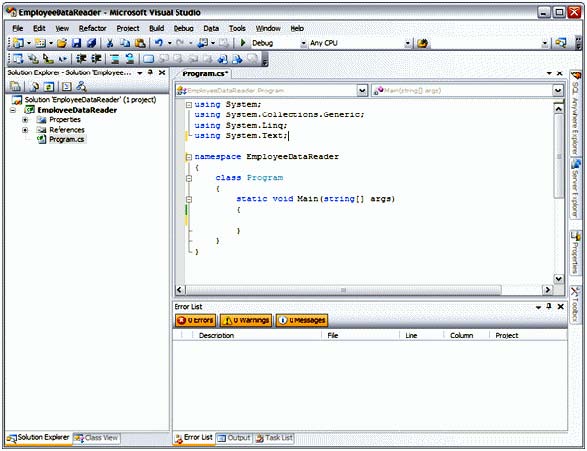
Task: Close the Error List panel
Action: (560, 306)
